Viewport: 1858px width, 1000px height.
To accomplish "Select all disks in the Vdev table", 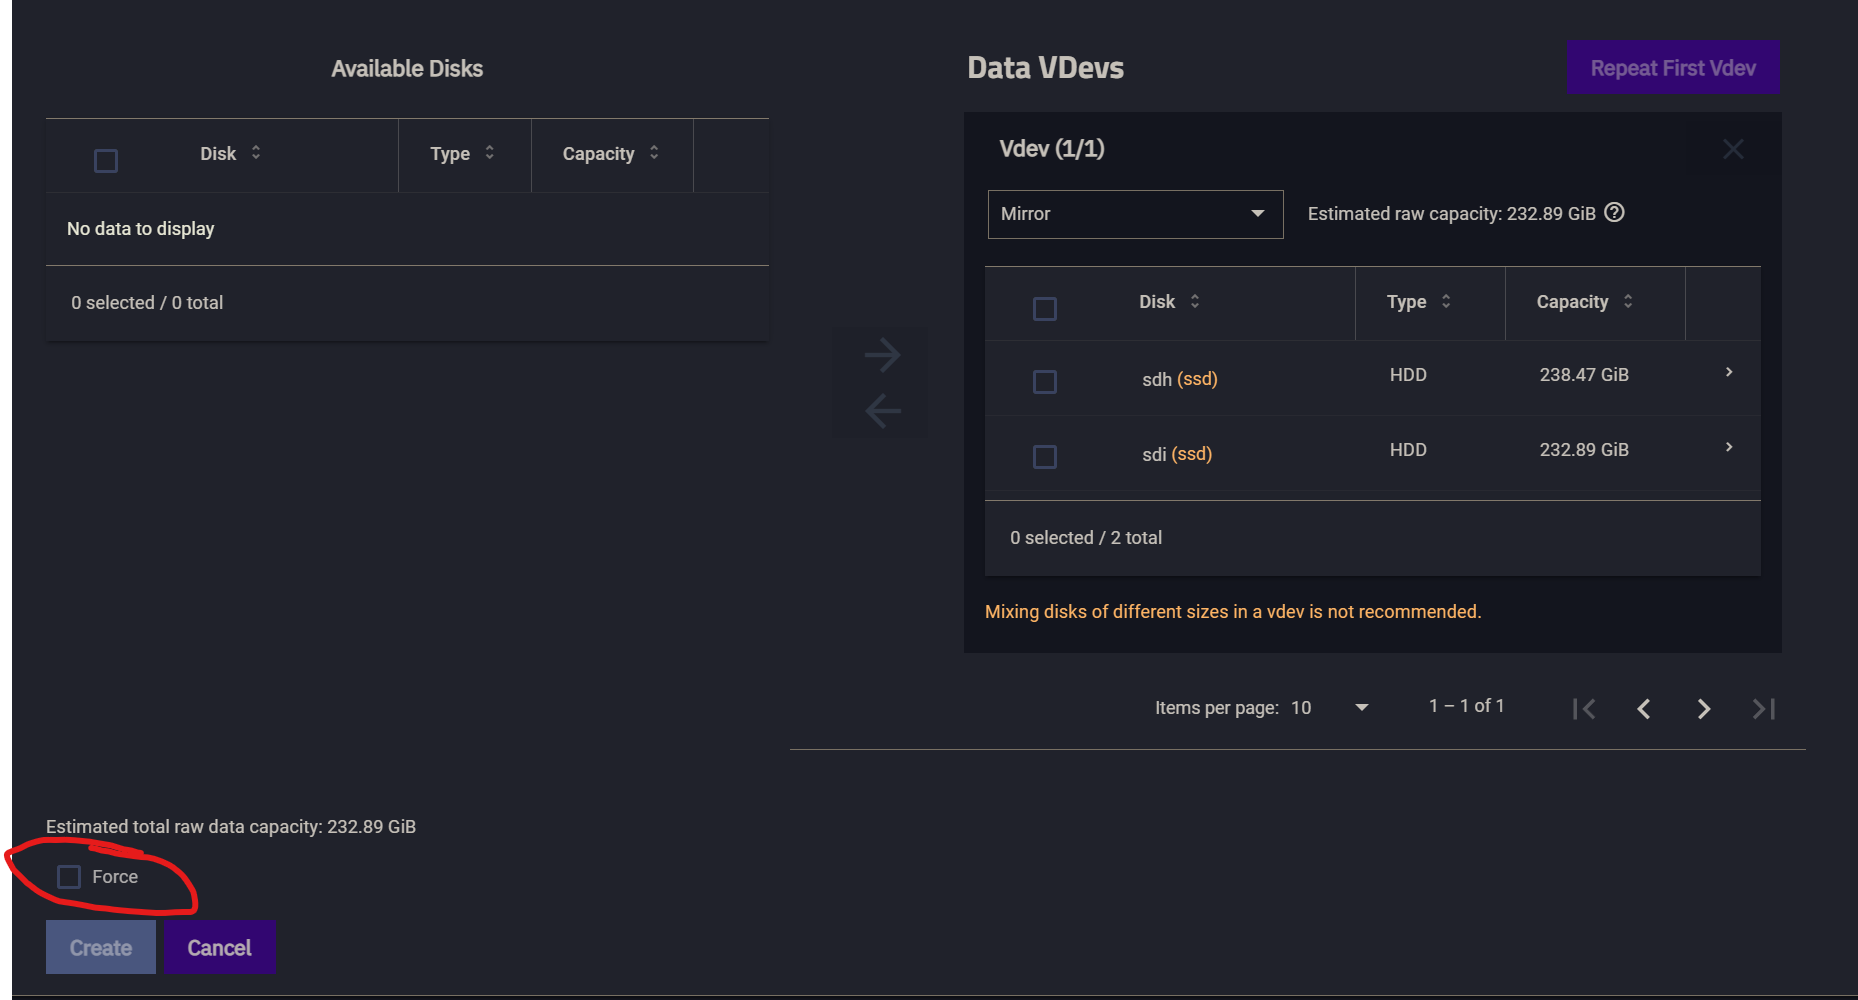I will coord(1045,309).
